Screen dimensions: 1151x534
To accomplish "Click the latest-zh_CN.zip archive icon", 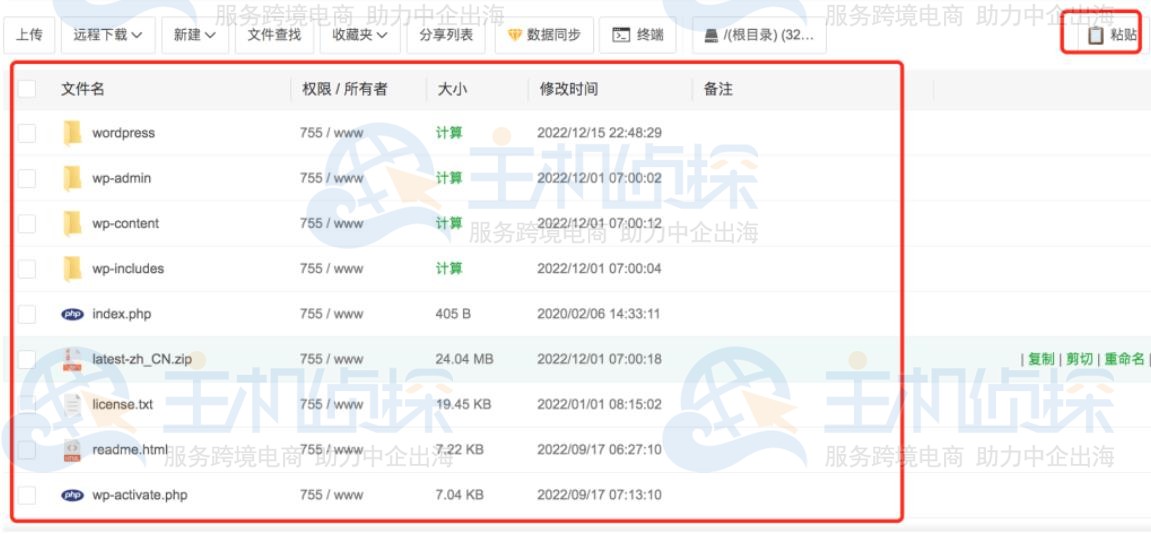I will point(72,359).
